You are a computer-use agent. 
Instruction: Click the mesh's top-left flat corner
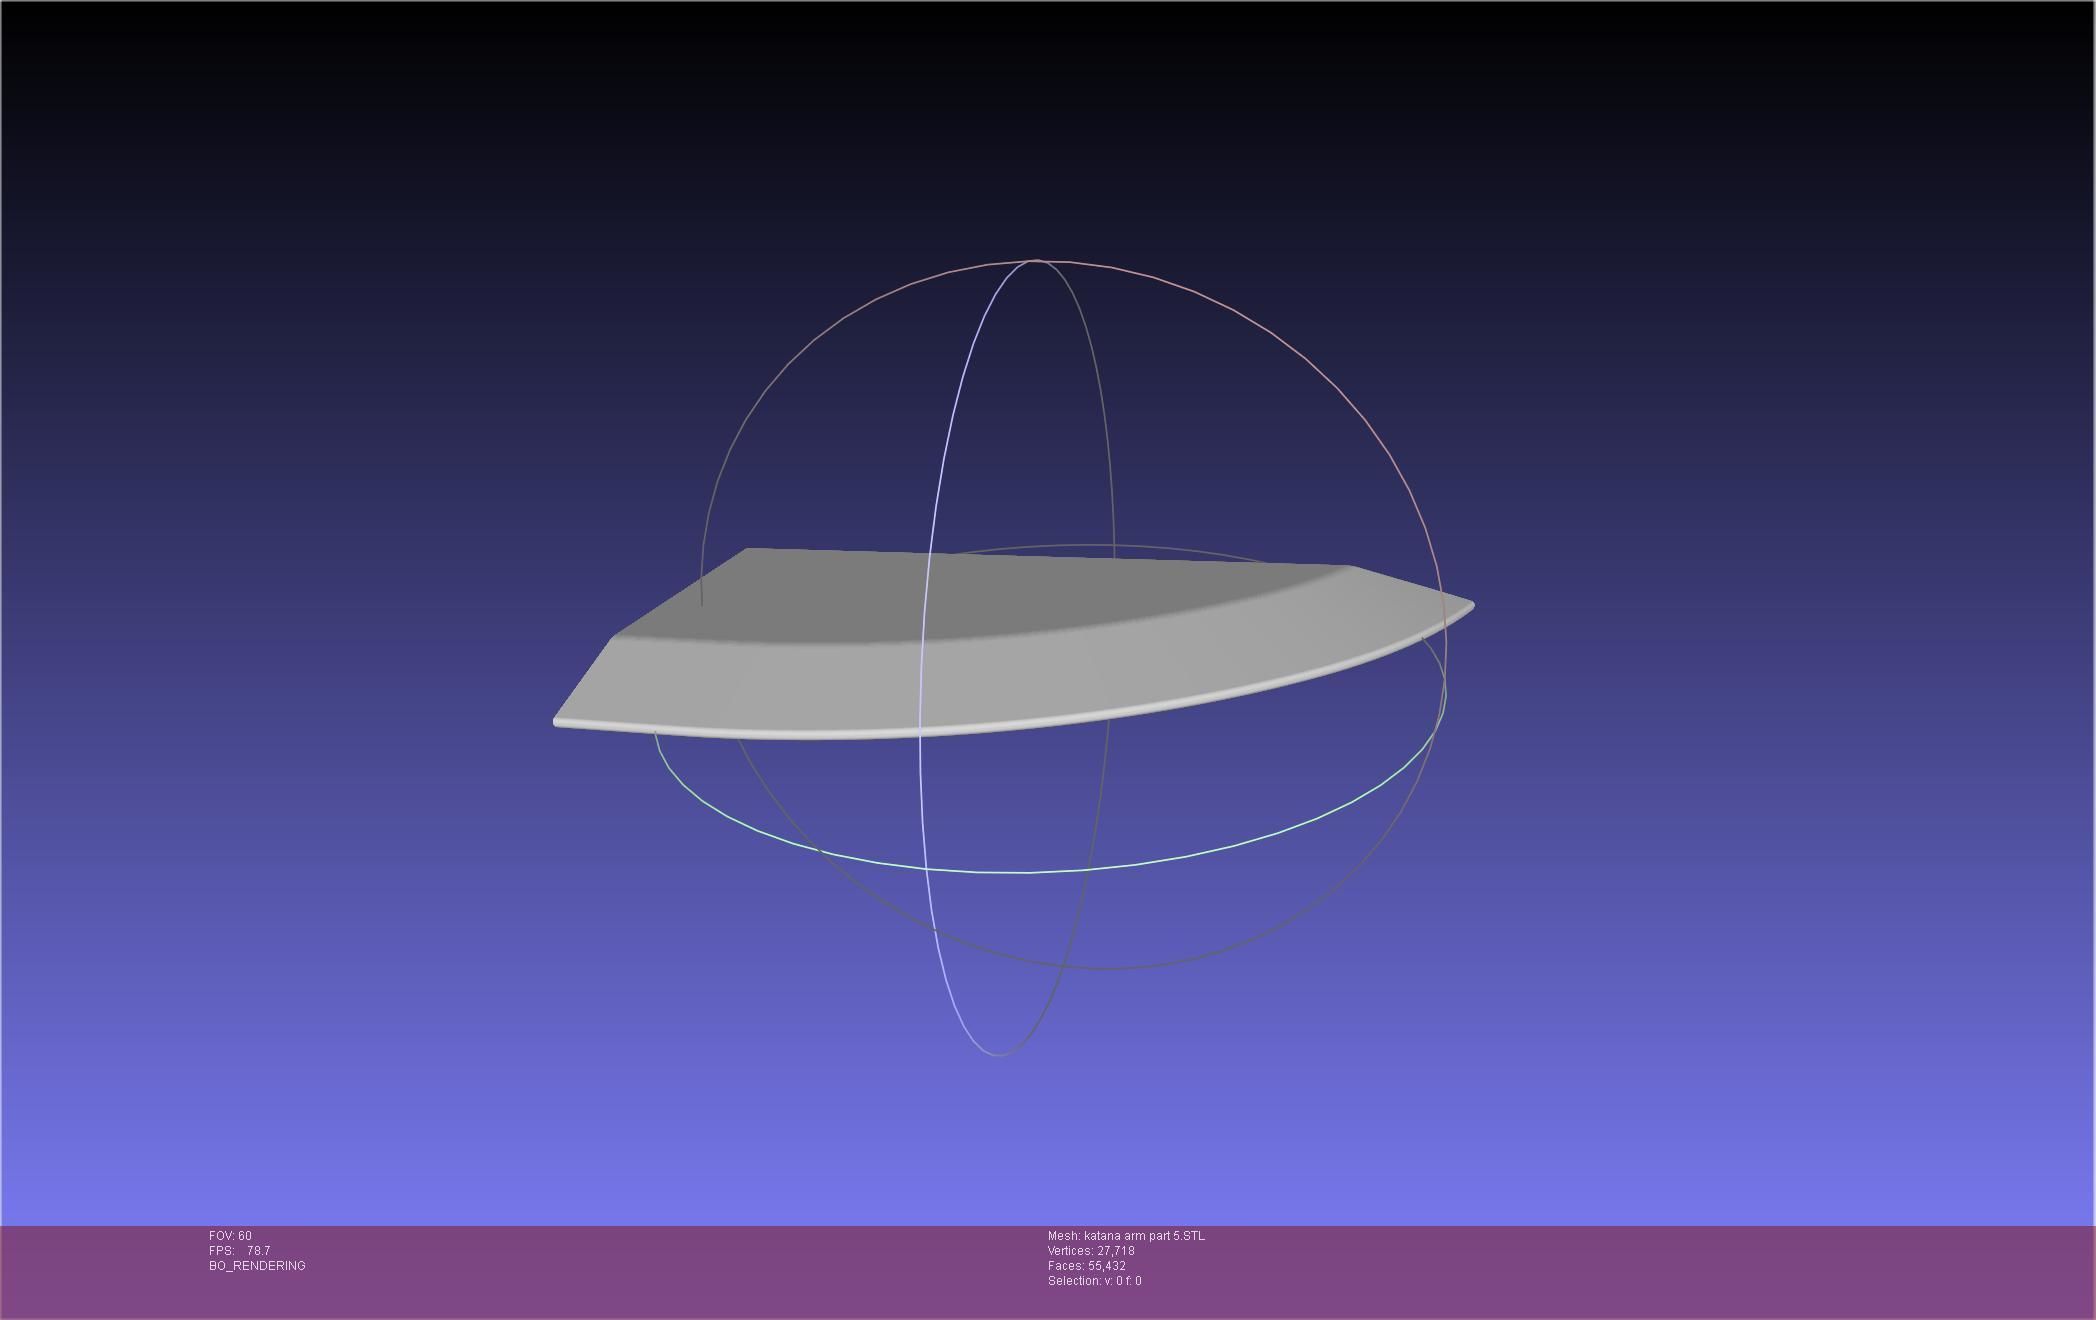pyautogui.click(x=752, y=553)
